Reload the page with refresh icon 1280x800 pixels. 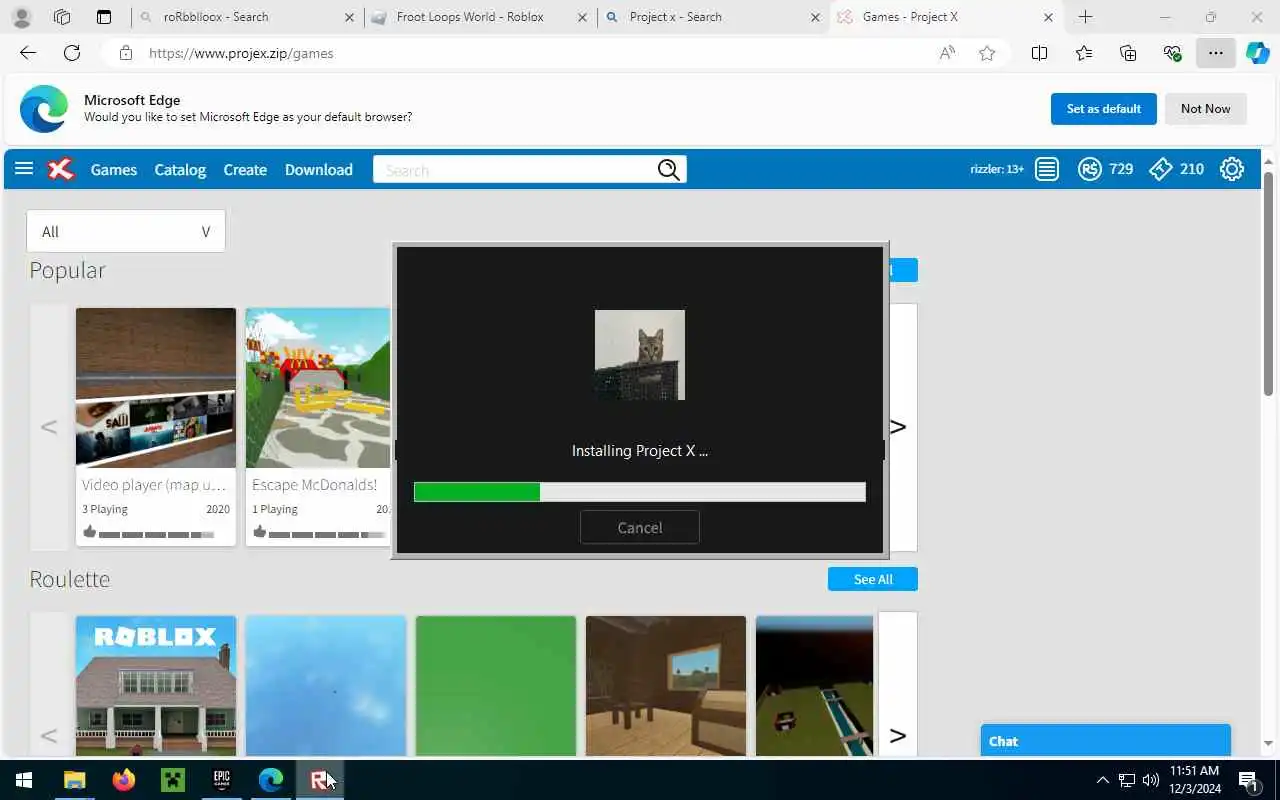point(72,53)
